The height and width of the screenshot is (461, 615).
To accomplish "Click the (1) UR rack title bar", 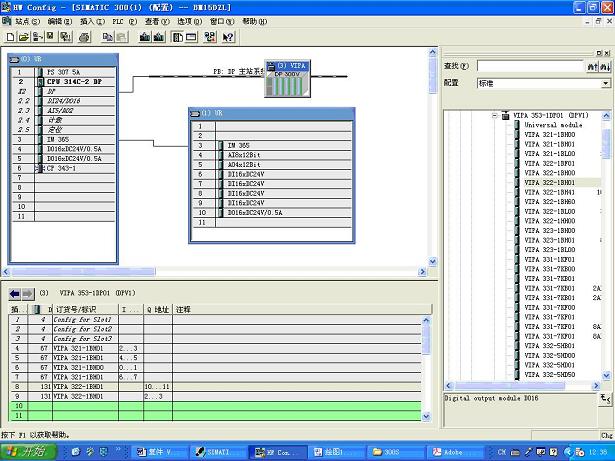I will (x=272, y=113).
